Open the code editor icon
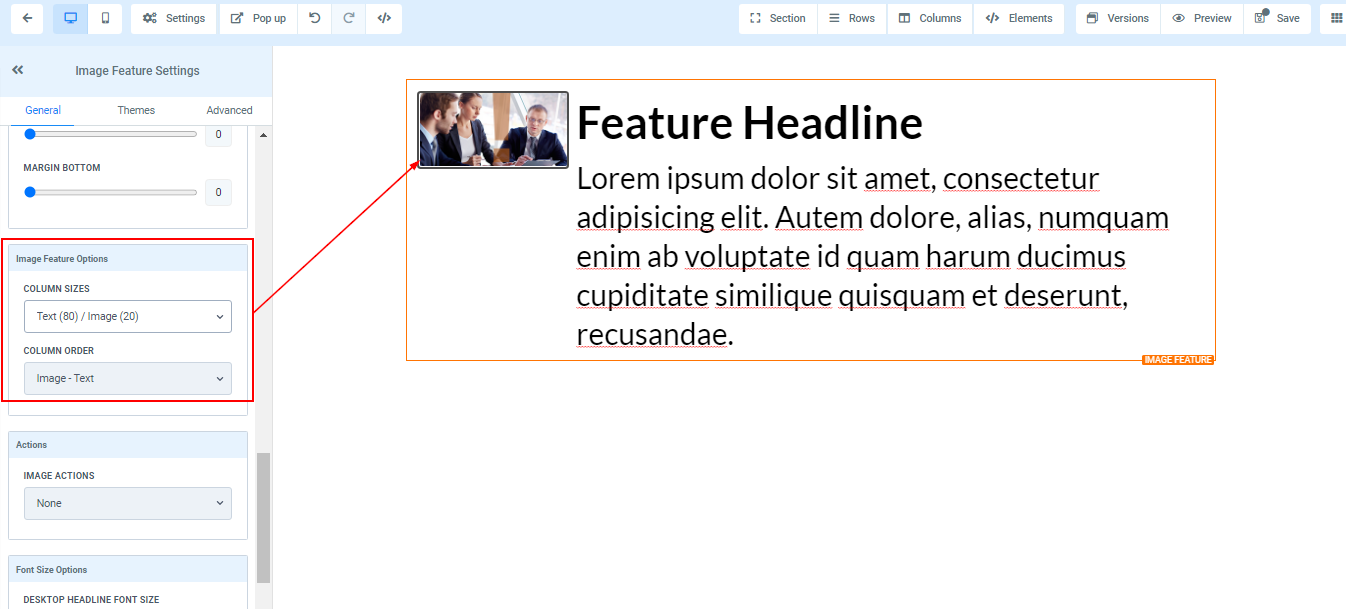This screenshot has width=1346, height=609. tap(384, 18)
